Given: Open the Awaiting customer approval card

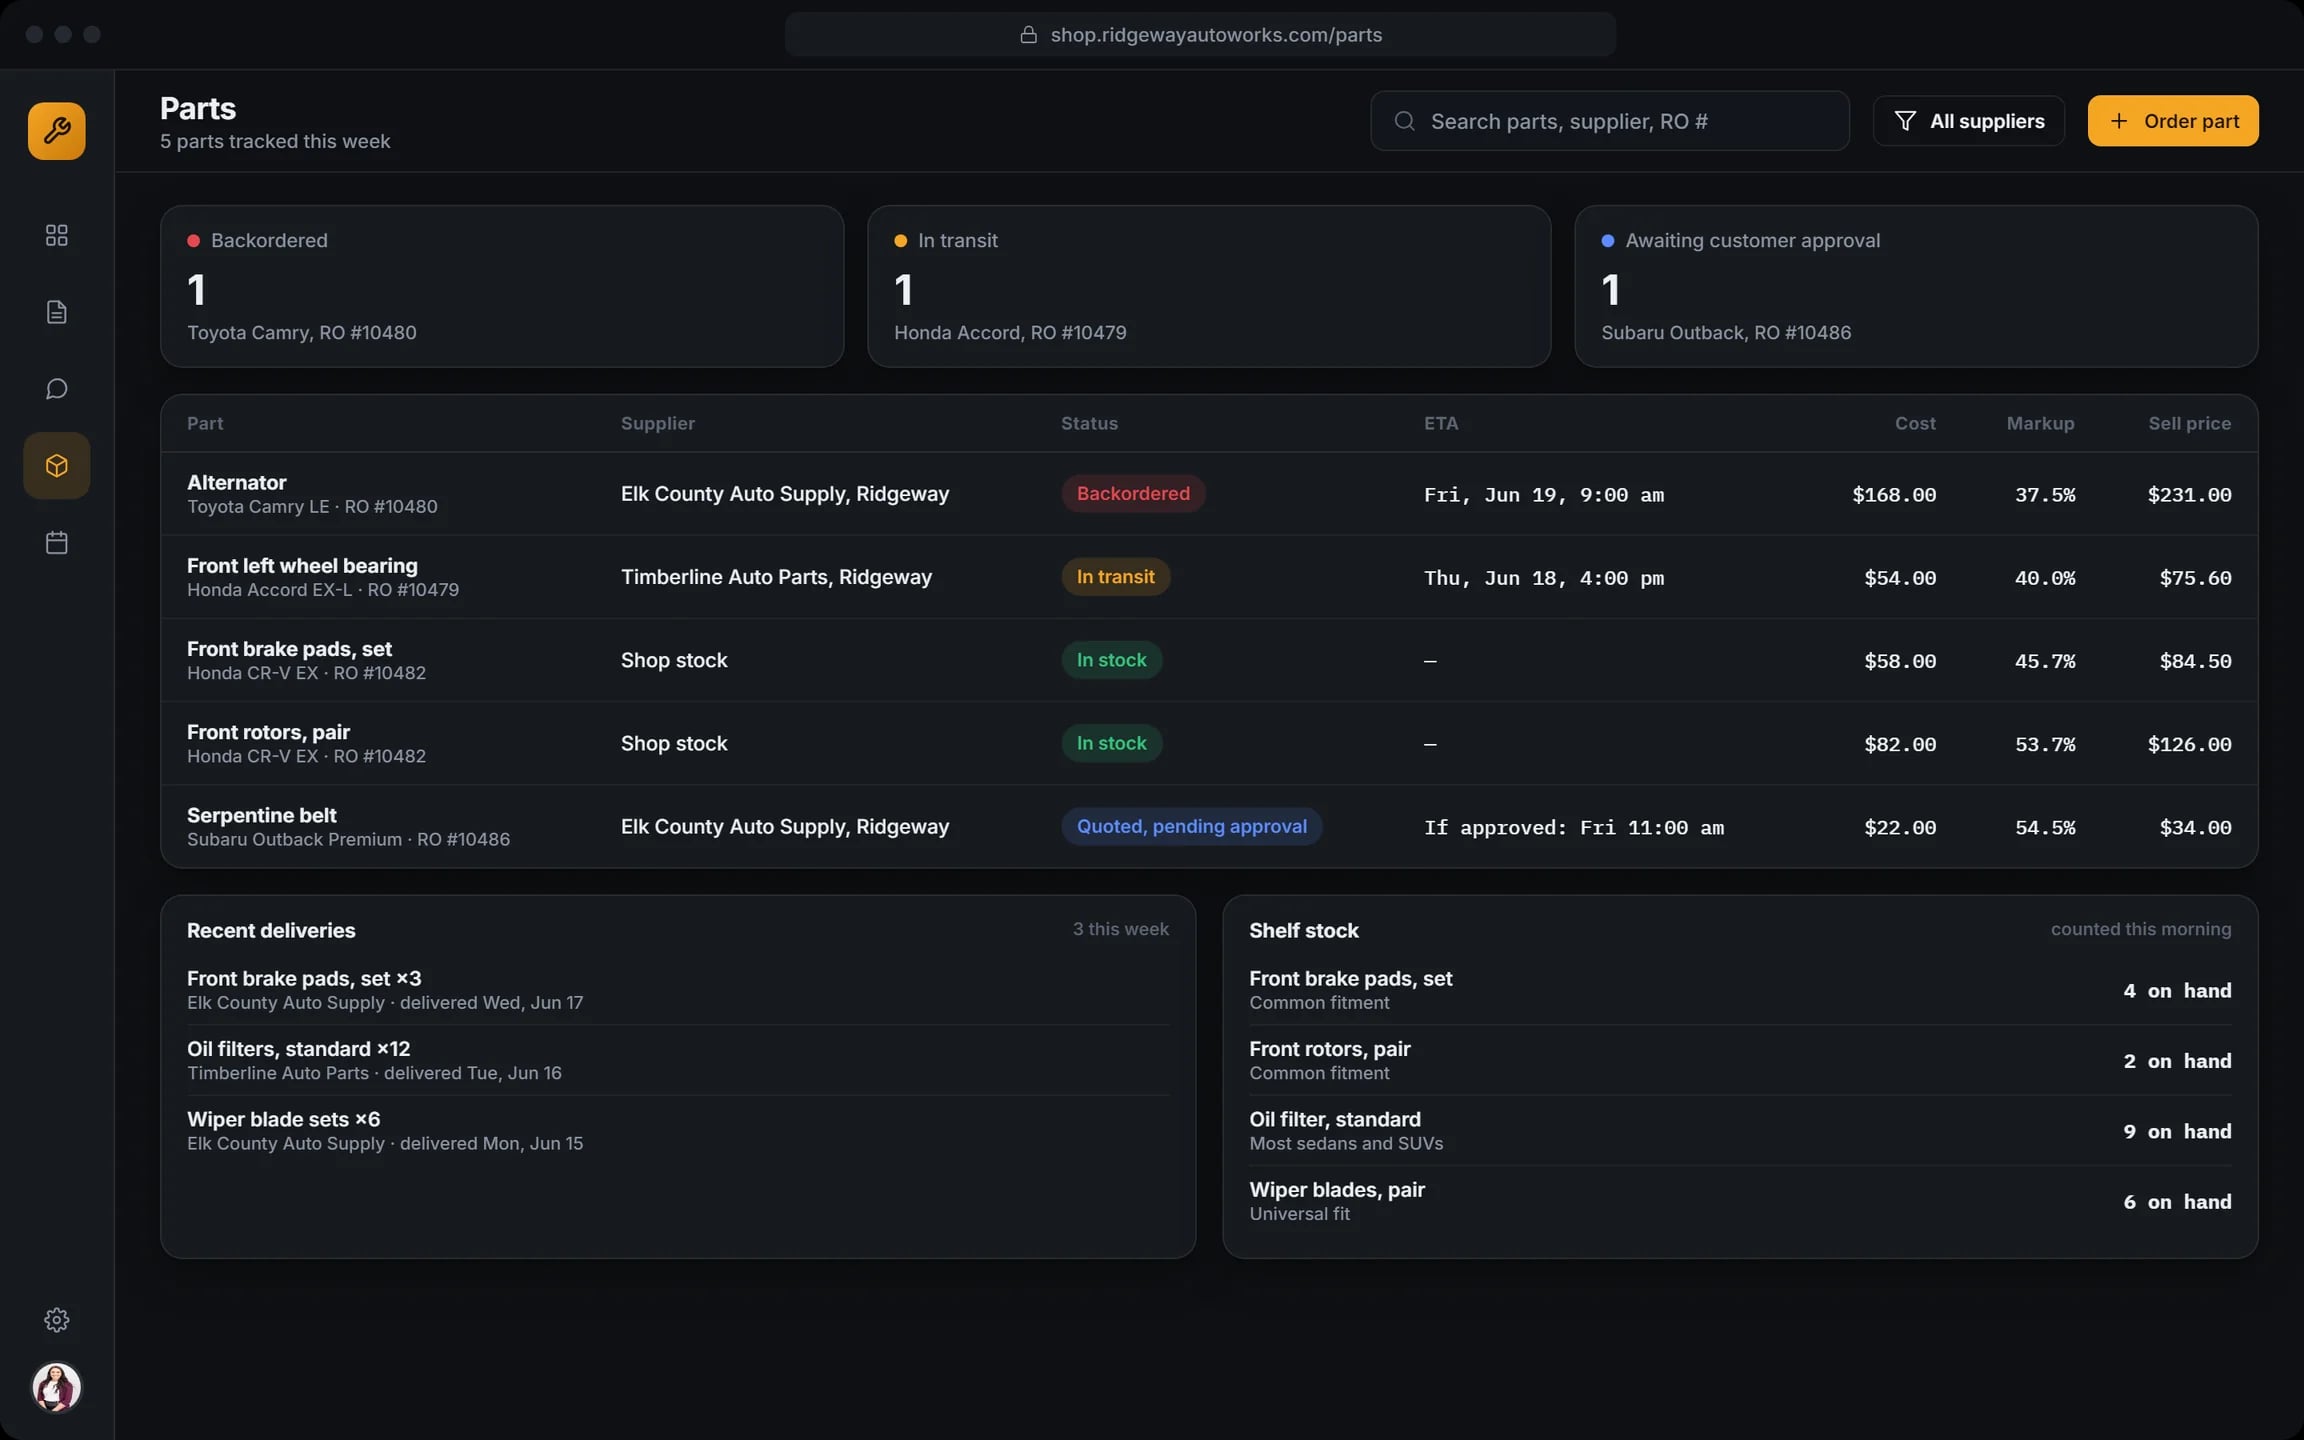Looking at the screenshot, I should (1916, 286).
